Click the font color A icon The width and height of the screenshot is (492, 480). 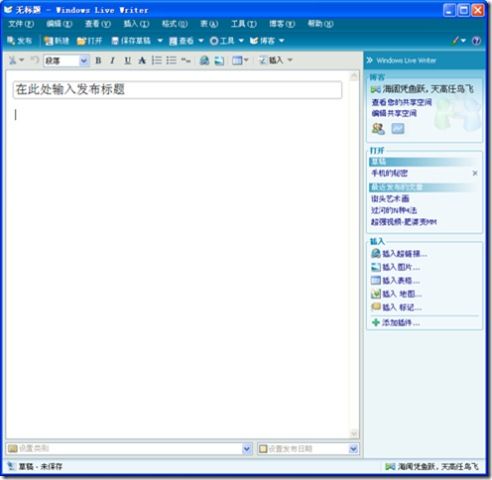[142, 60]
